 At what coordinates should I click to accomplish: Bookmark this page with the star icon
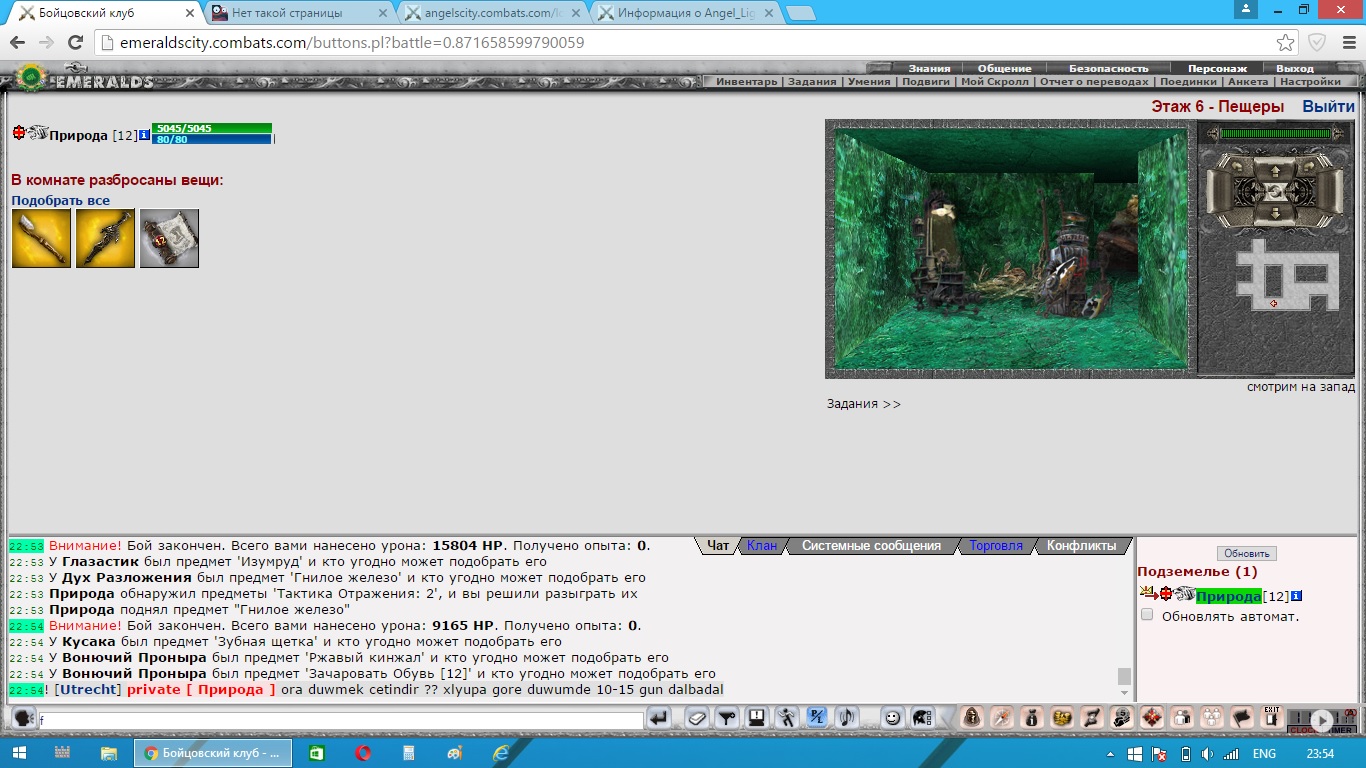click(1286, 43)
